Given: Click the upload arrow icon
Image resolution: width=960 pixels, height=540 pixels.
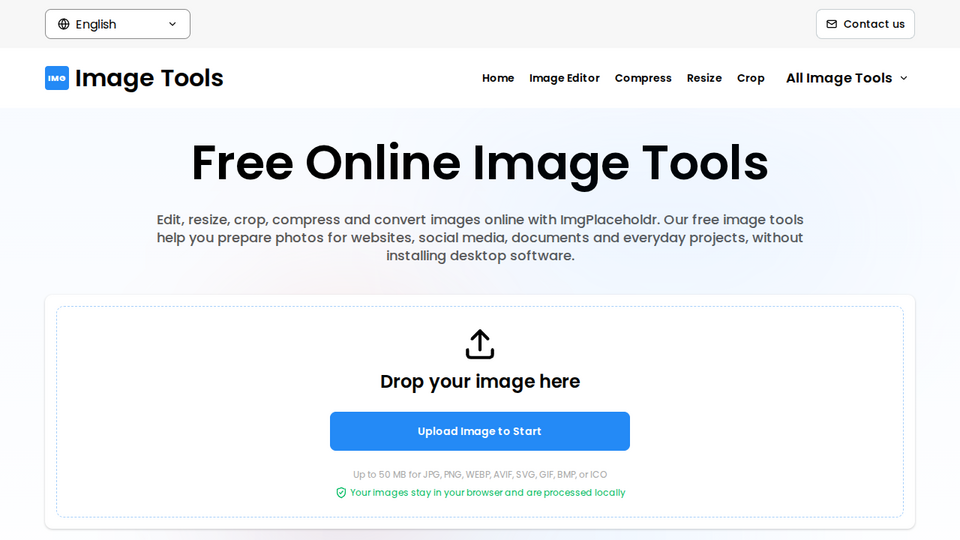Looking at the screenshot, I should (x=480, y=344).
